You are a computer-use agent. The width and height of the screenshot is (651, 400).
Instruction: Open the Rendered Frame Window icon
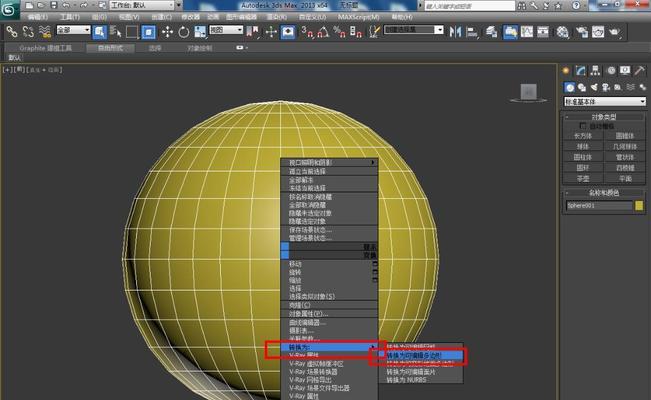[598, 32]
